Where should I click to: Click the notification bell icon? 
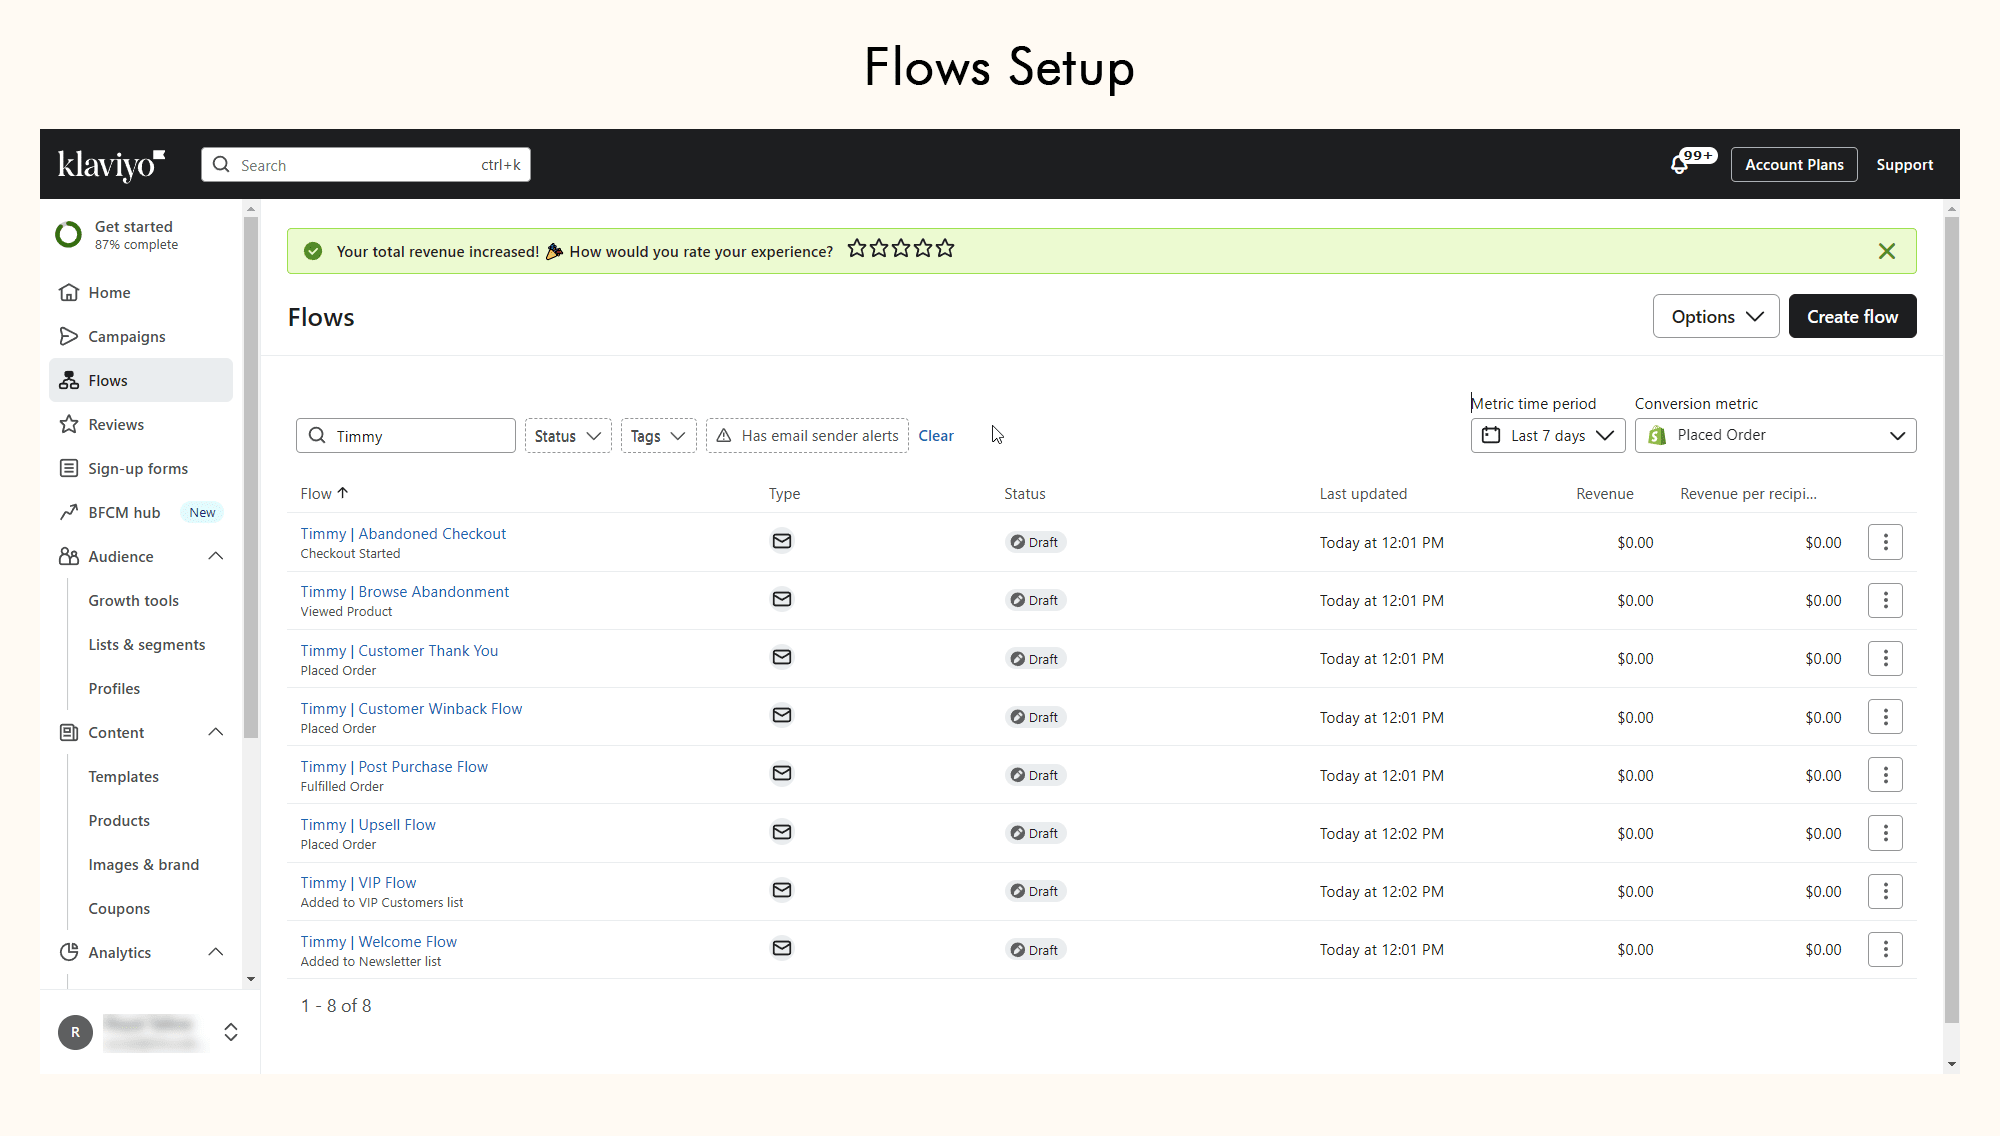[x=1680, y=165]
